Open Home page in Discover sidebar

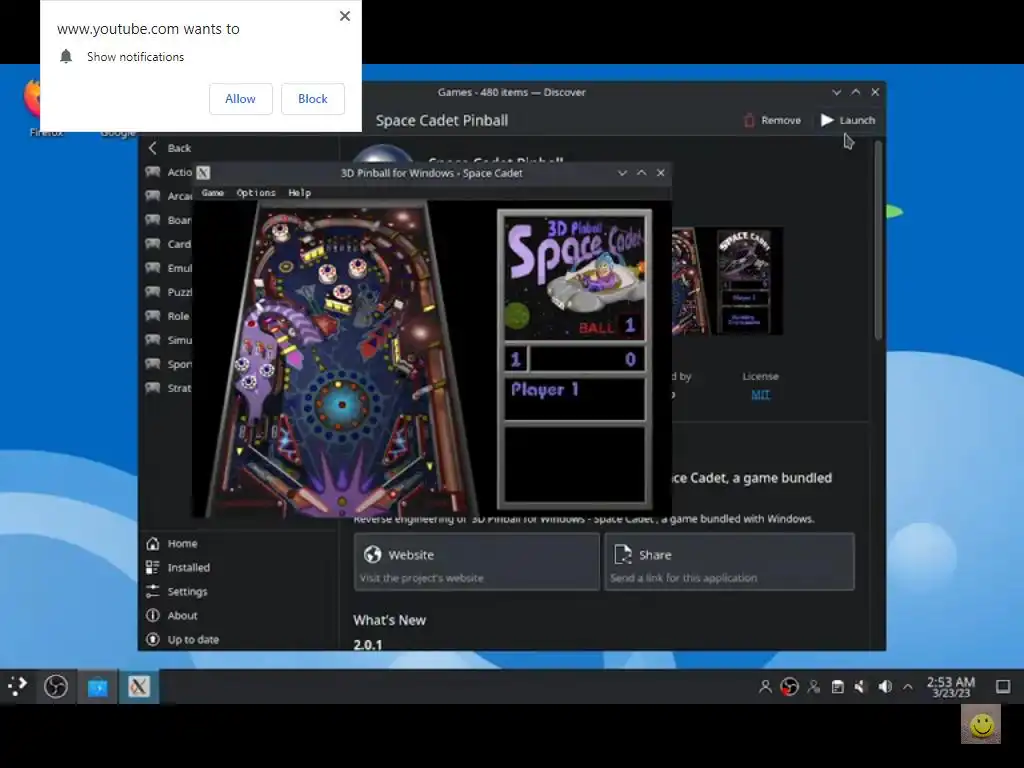pos(172,543)
